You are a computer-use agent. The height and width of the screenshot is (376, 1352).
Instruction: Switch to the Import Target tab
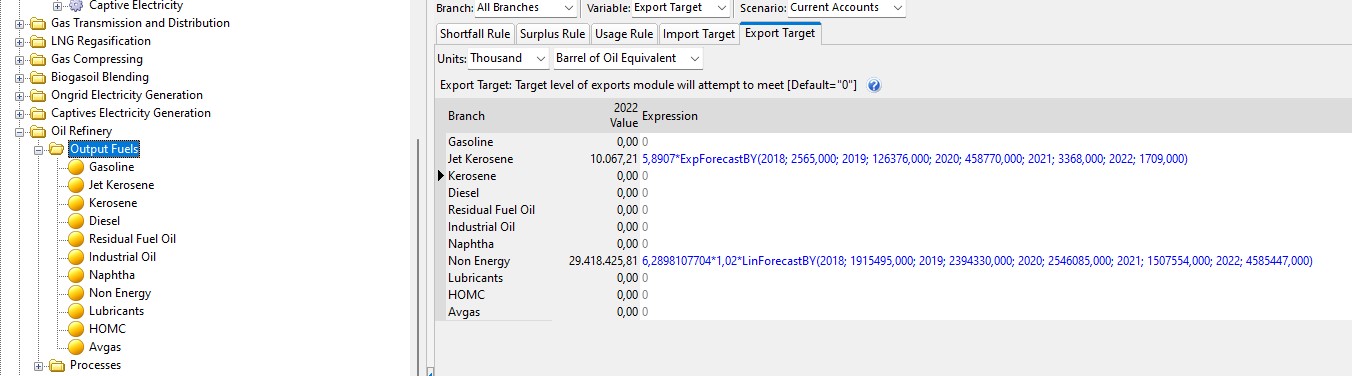click(698, 34)
